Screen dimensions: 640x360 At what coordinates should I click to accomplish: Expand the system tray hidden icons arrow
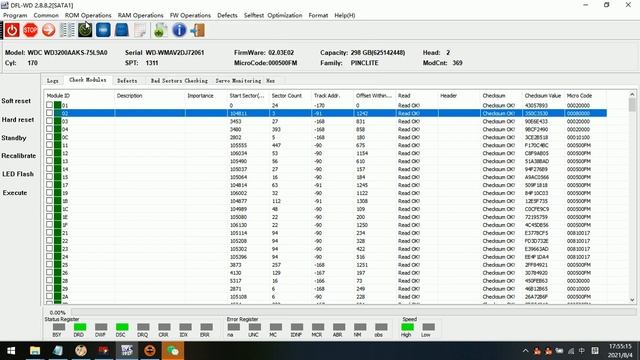[525, 351]
